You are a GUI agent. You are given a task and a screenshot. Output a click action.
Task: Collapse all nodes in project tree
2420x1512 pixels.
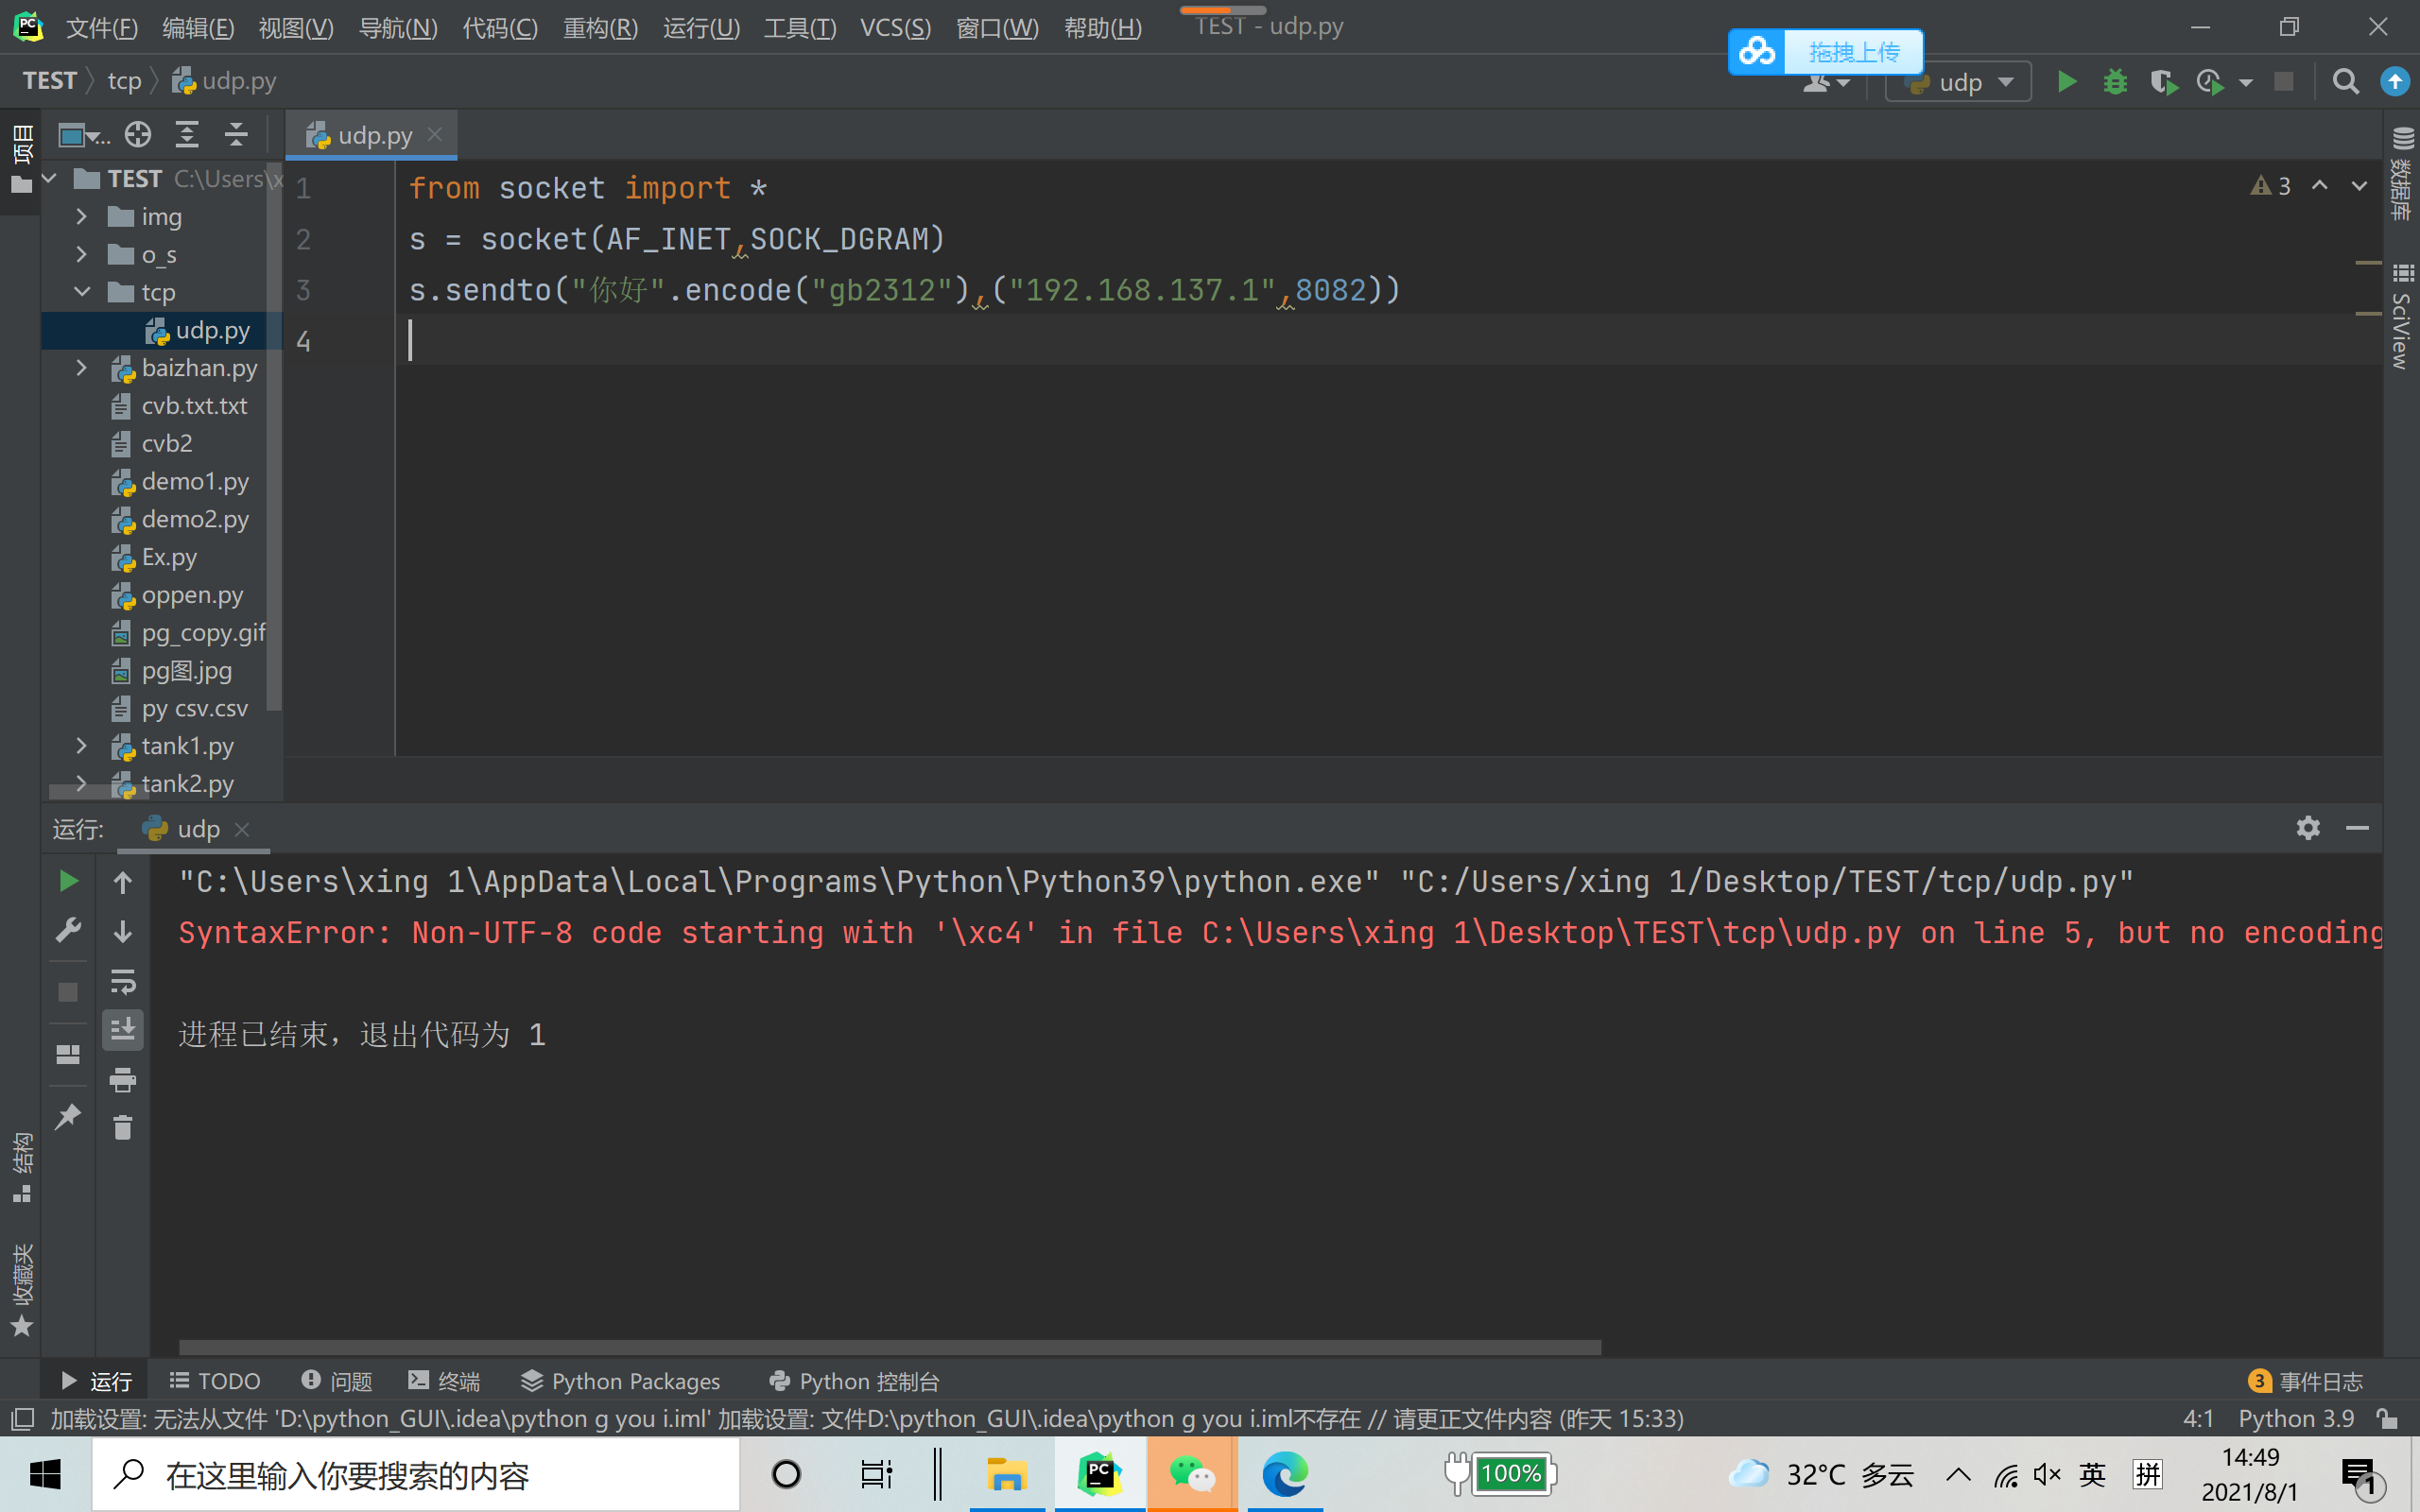coord(236,134)
